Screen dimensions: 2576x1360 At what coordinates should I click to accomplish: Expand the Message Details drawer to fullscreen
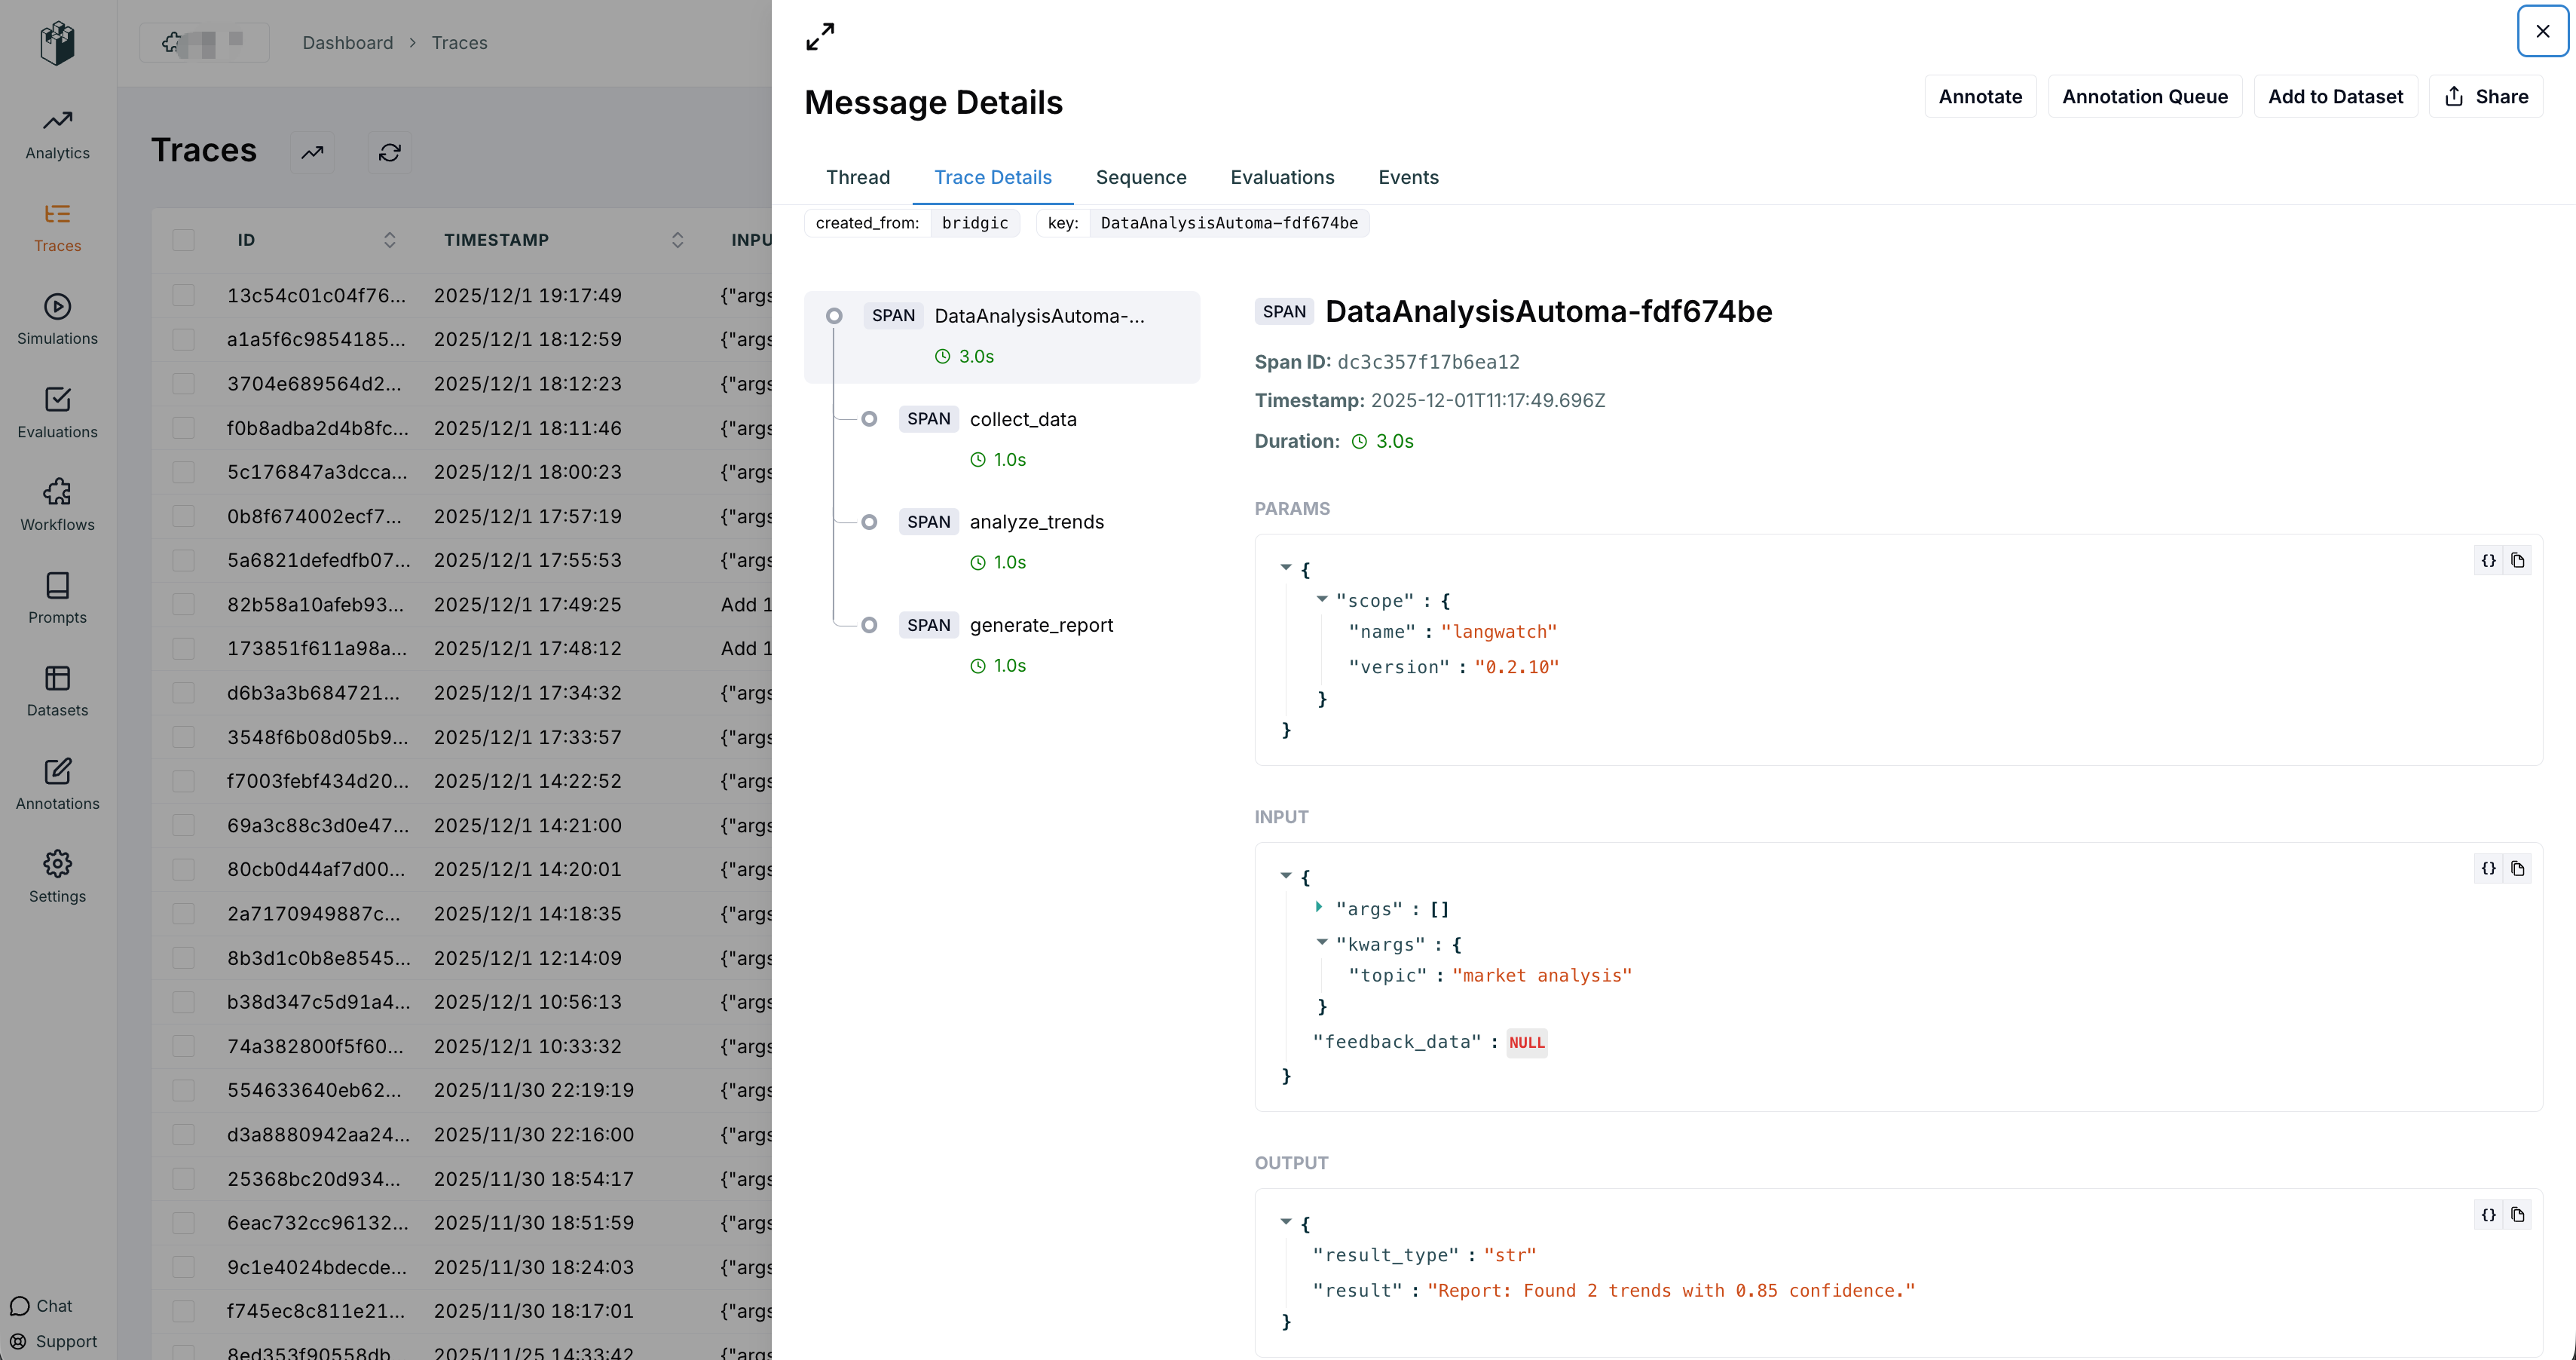point(820,37)
